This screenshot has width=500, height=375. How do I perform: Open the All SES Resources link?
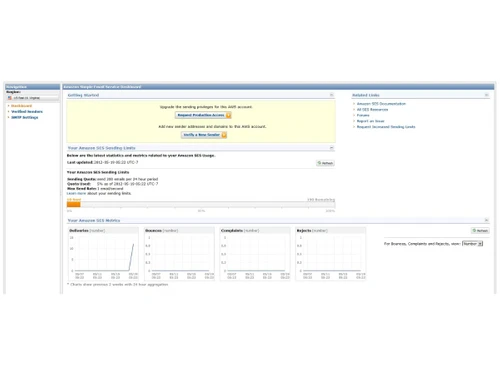pos(372,110)
